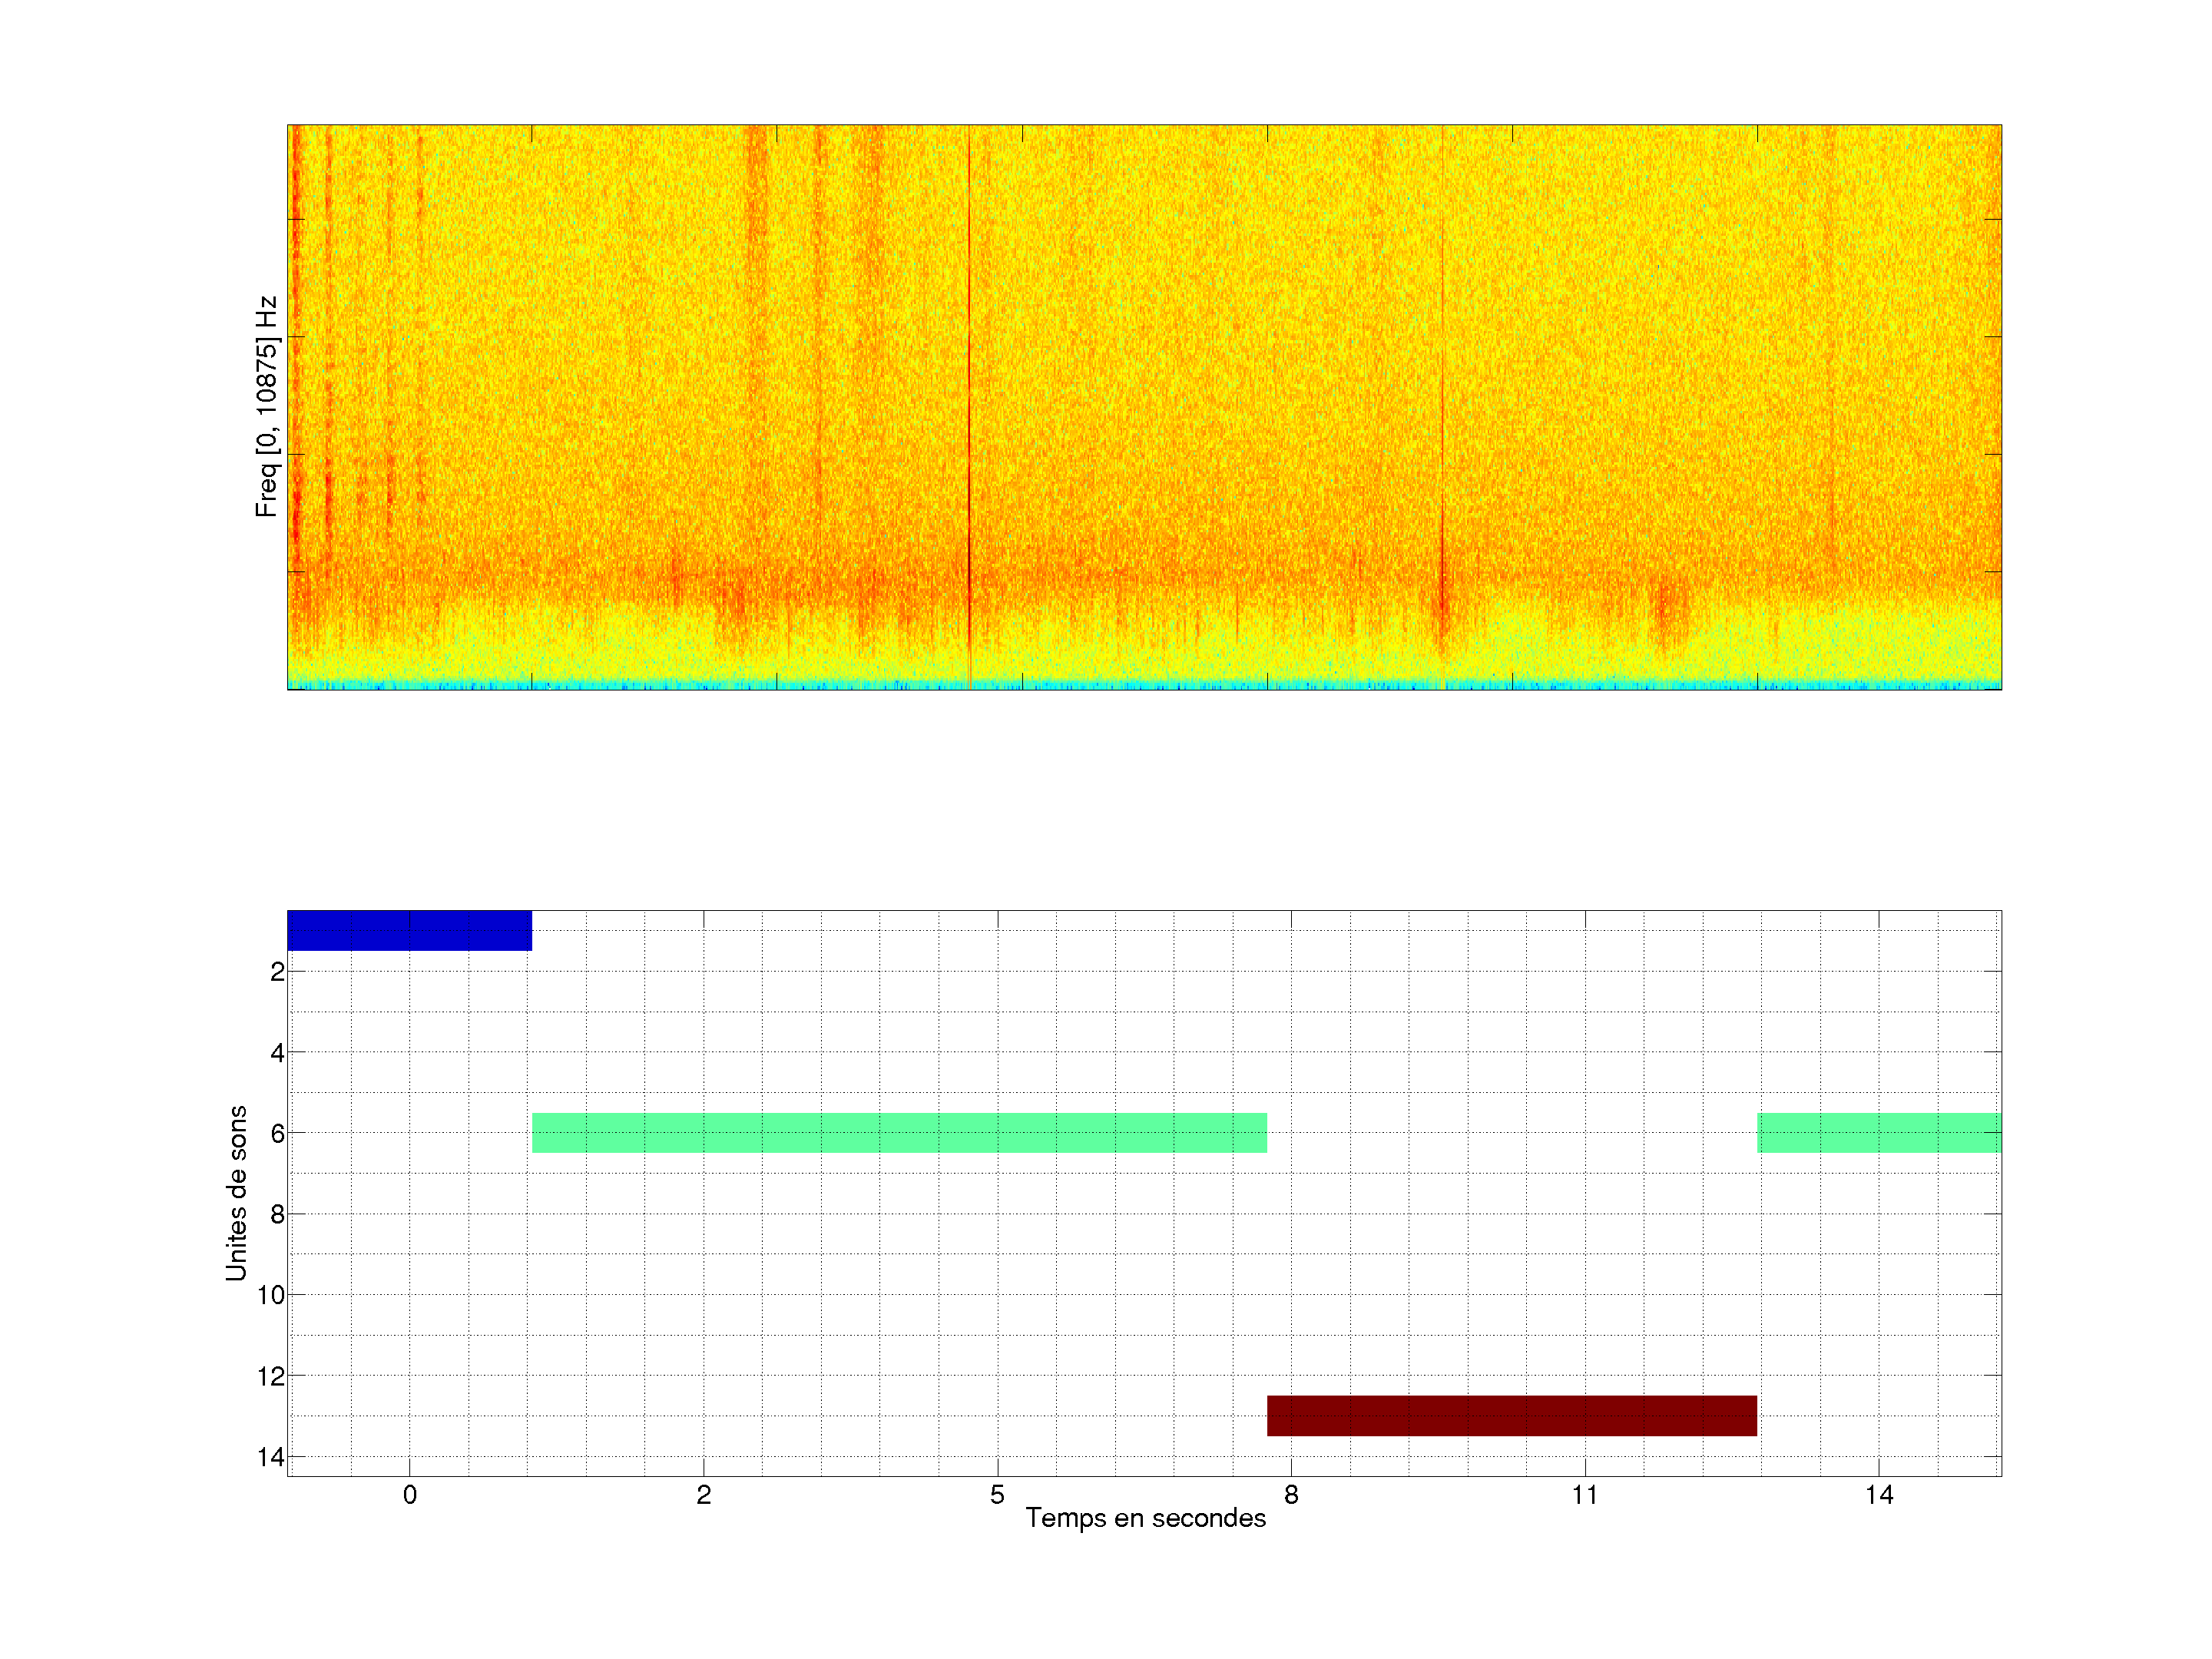
Task: Click the x-axis tick label 8
Action: 1291,1495
